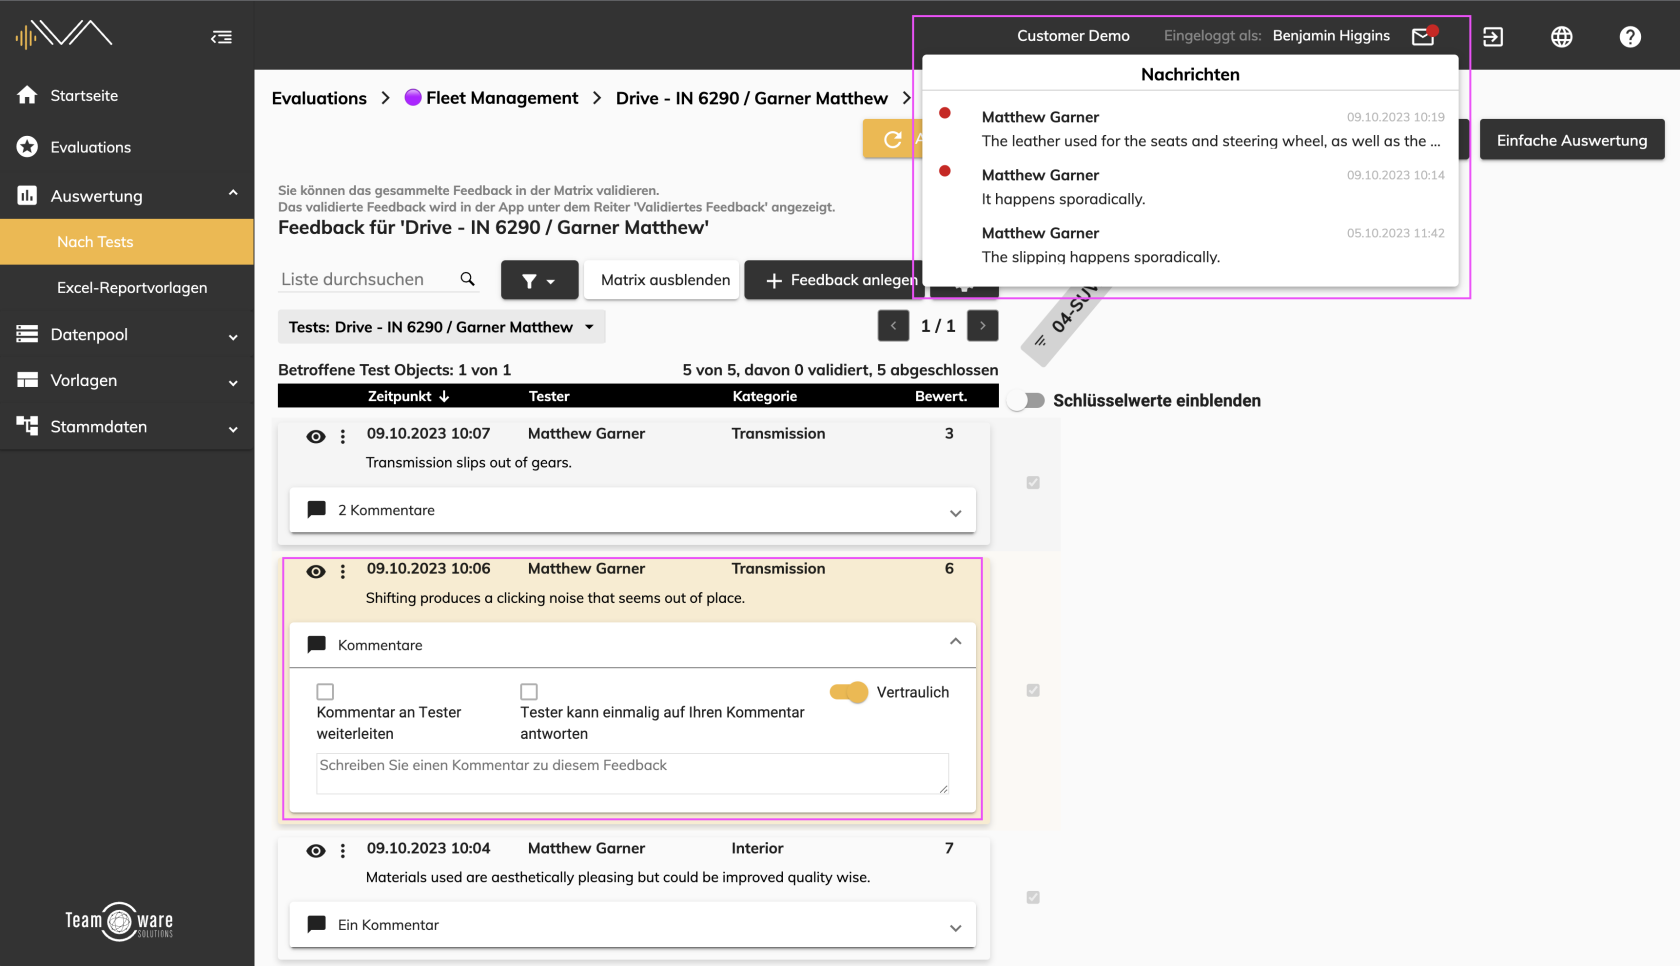Open three-dot menu for 10:04 feedback
The image size is (1680, 966).
coord(343,851)
